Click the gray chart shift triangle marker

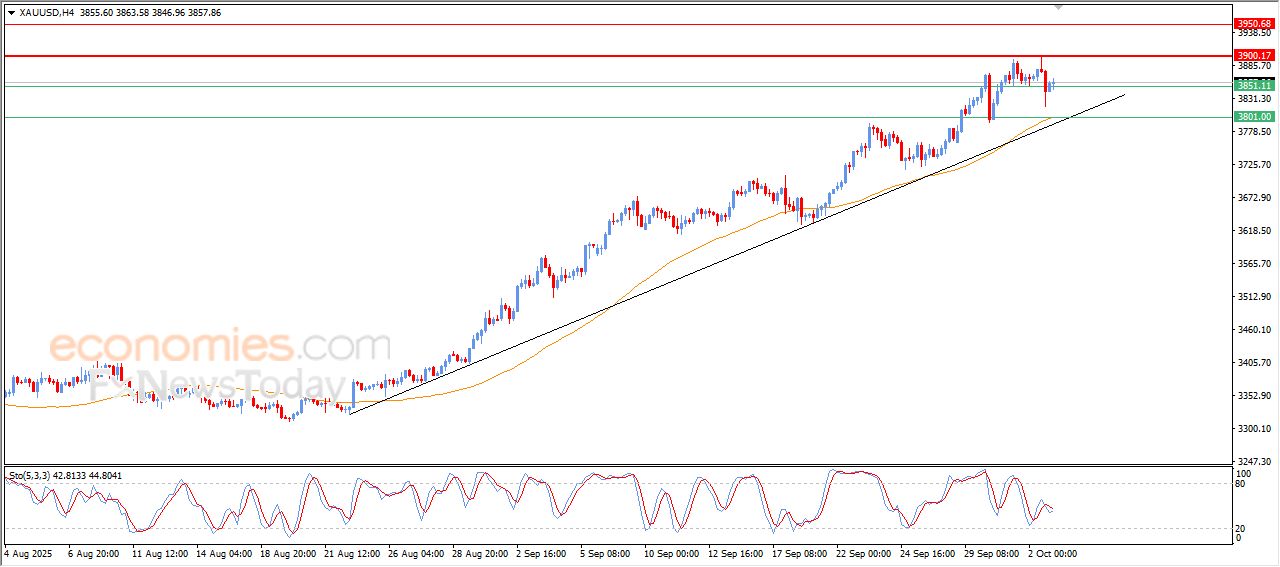pyautogui.click(x=1059, y=7)
